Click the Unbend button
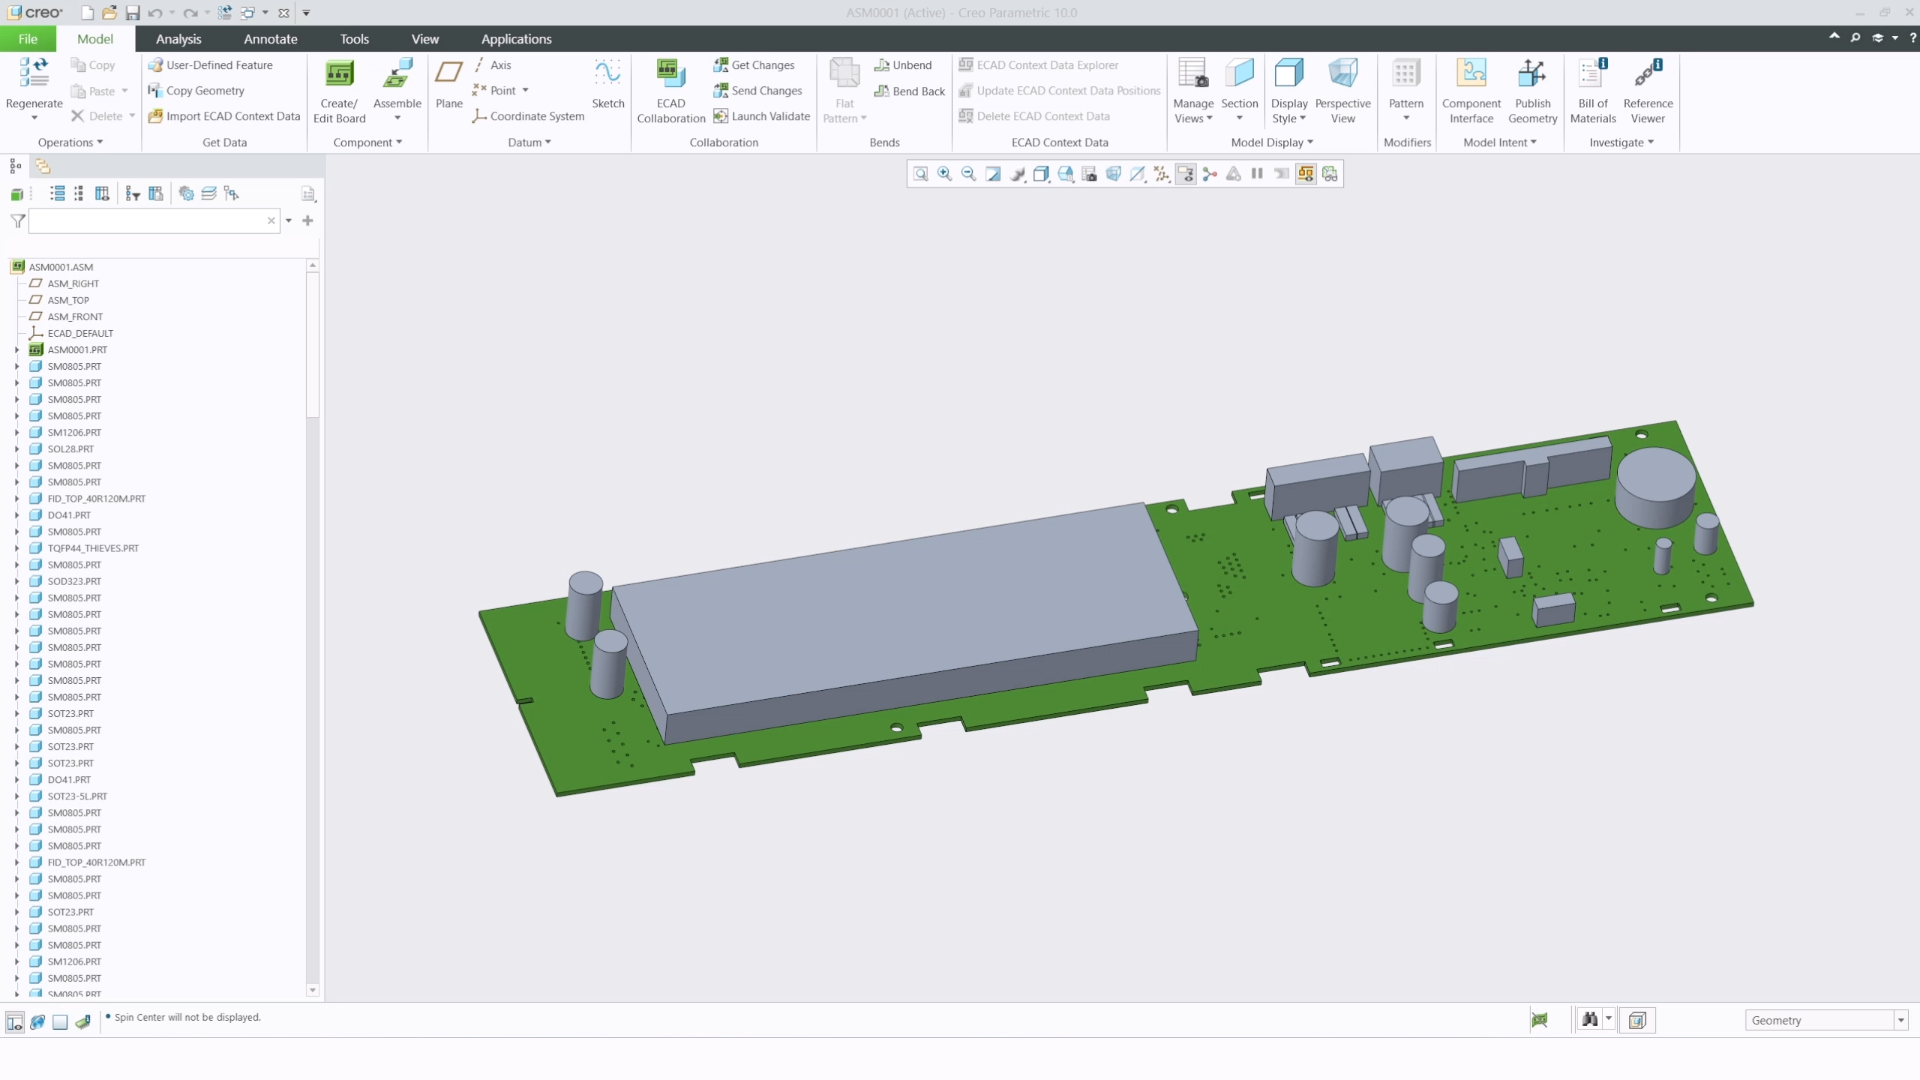This screenshot has height=1080, width=1920. [x=902, y=65]
